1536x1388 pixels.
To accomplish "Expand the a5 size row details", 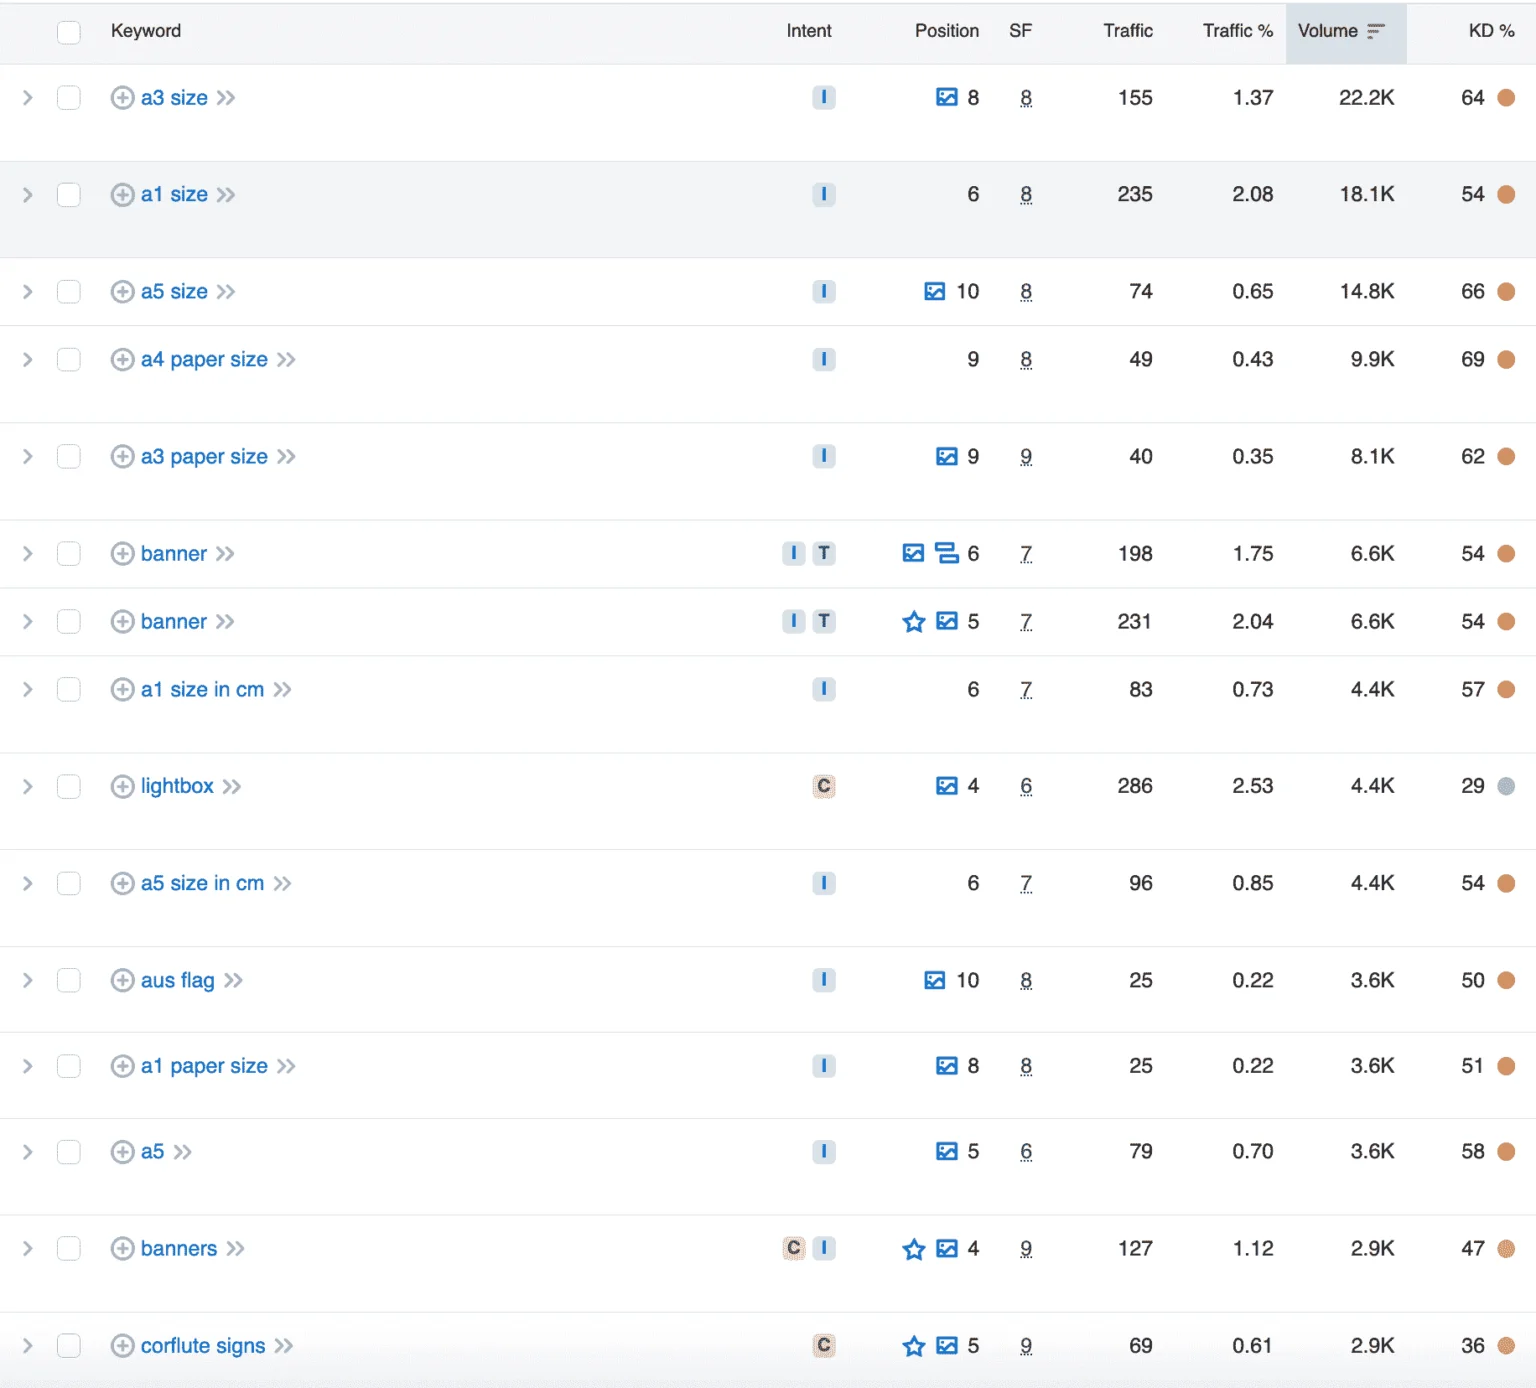I will (x=28, y=292).
